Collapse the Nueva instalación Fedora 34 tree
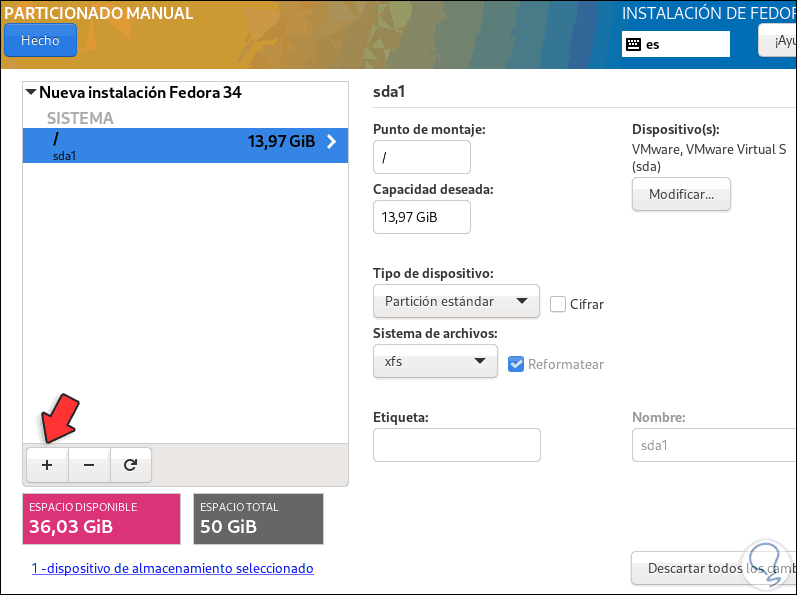 pyautogui.click(x=31, y=93)
